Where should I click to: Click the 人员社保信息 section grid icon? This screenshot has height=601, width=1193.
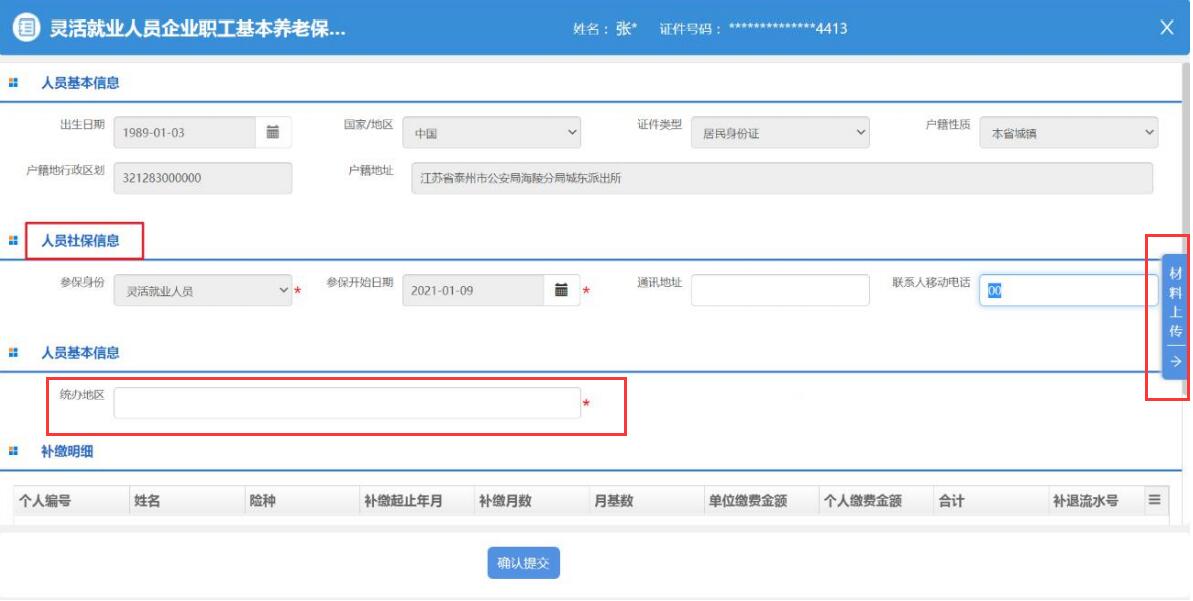pyautogui.click(x=14, y=240)
